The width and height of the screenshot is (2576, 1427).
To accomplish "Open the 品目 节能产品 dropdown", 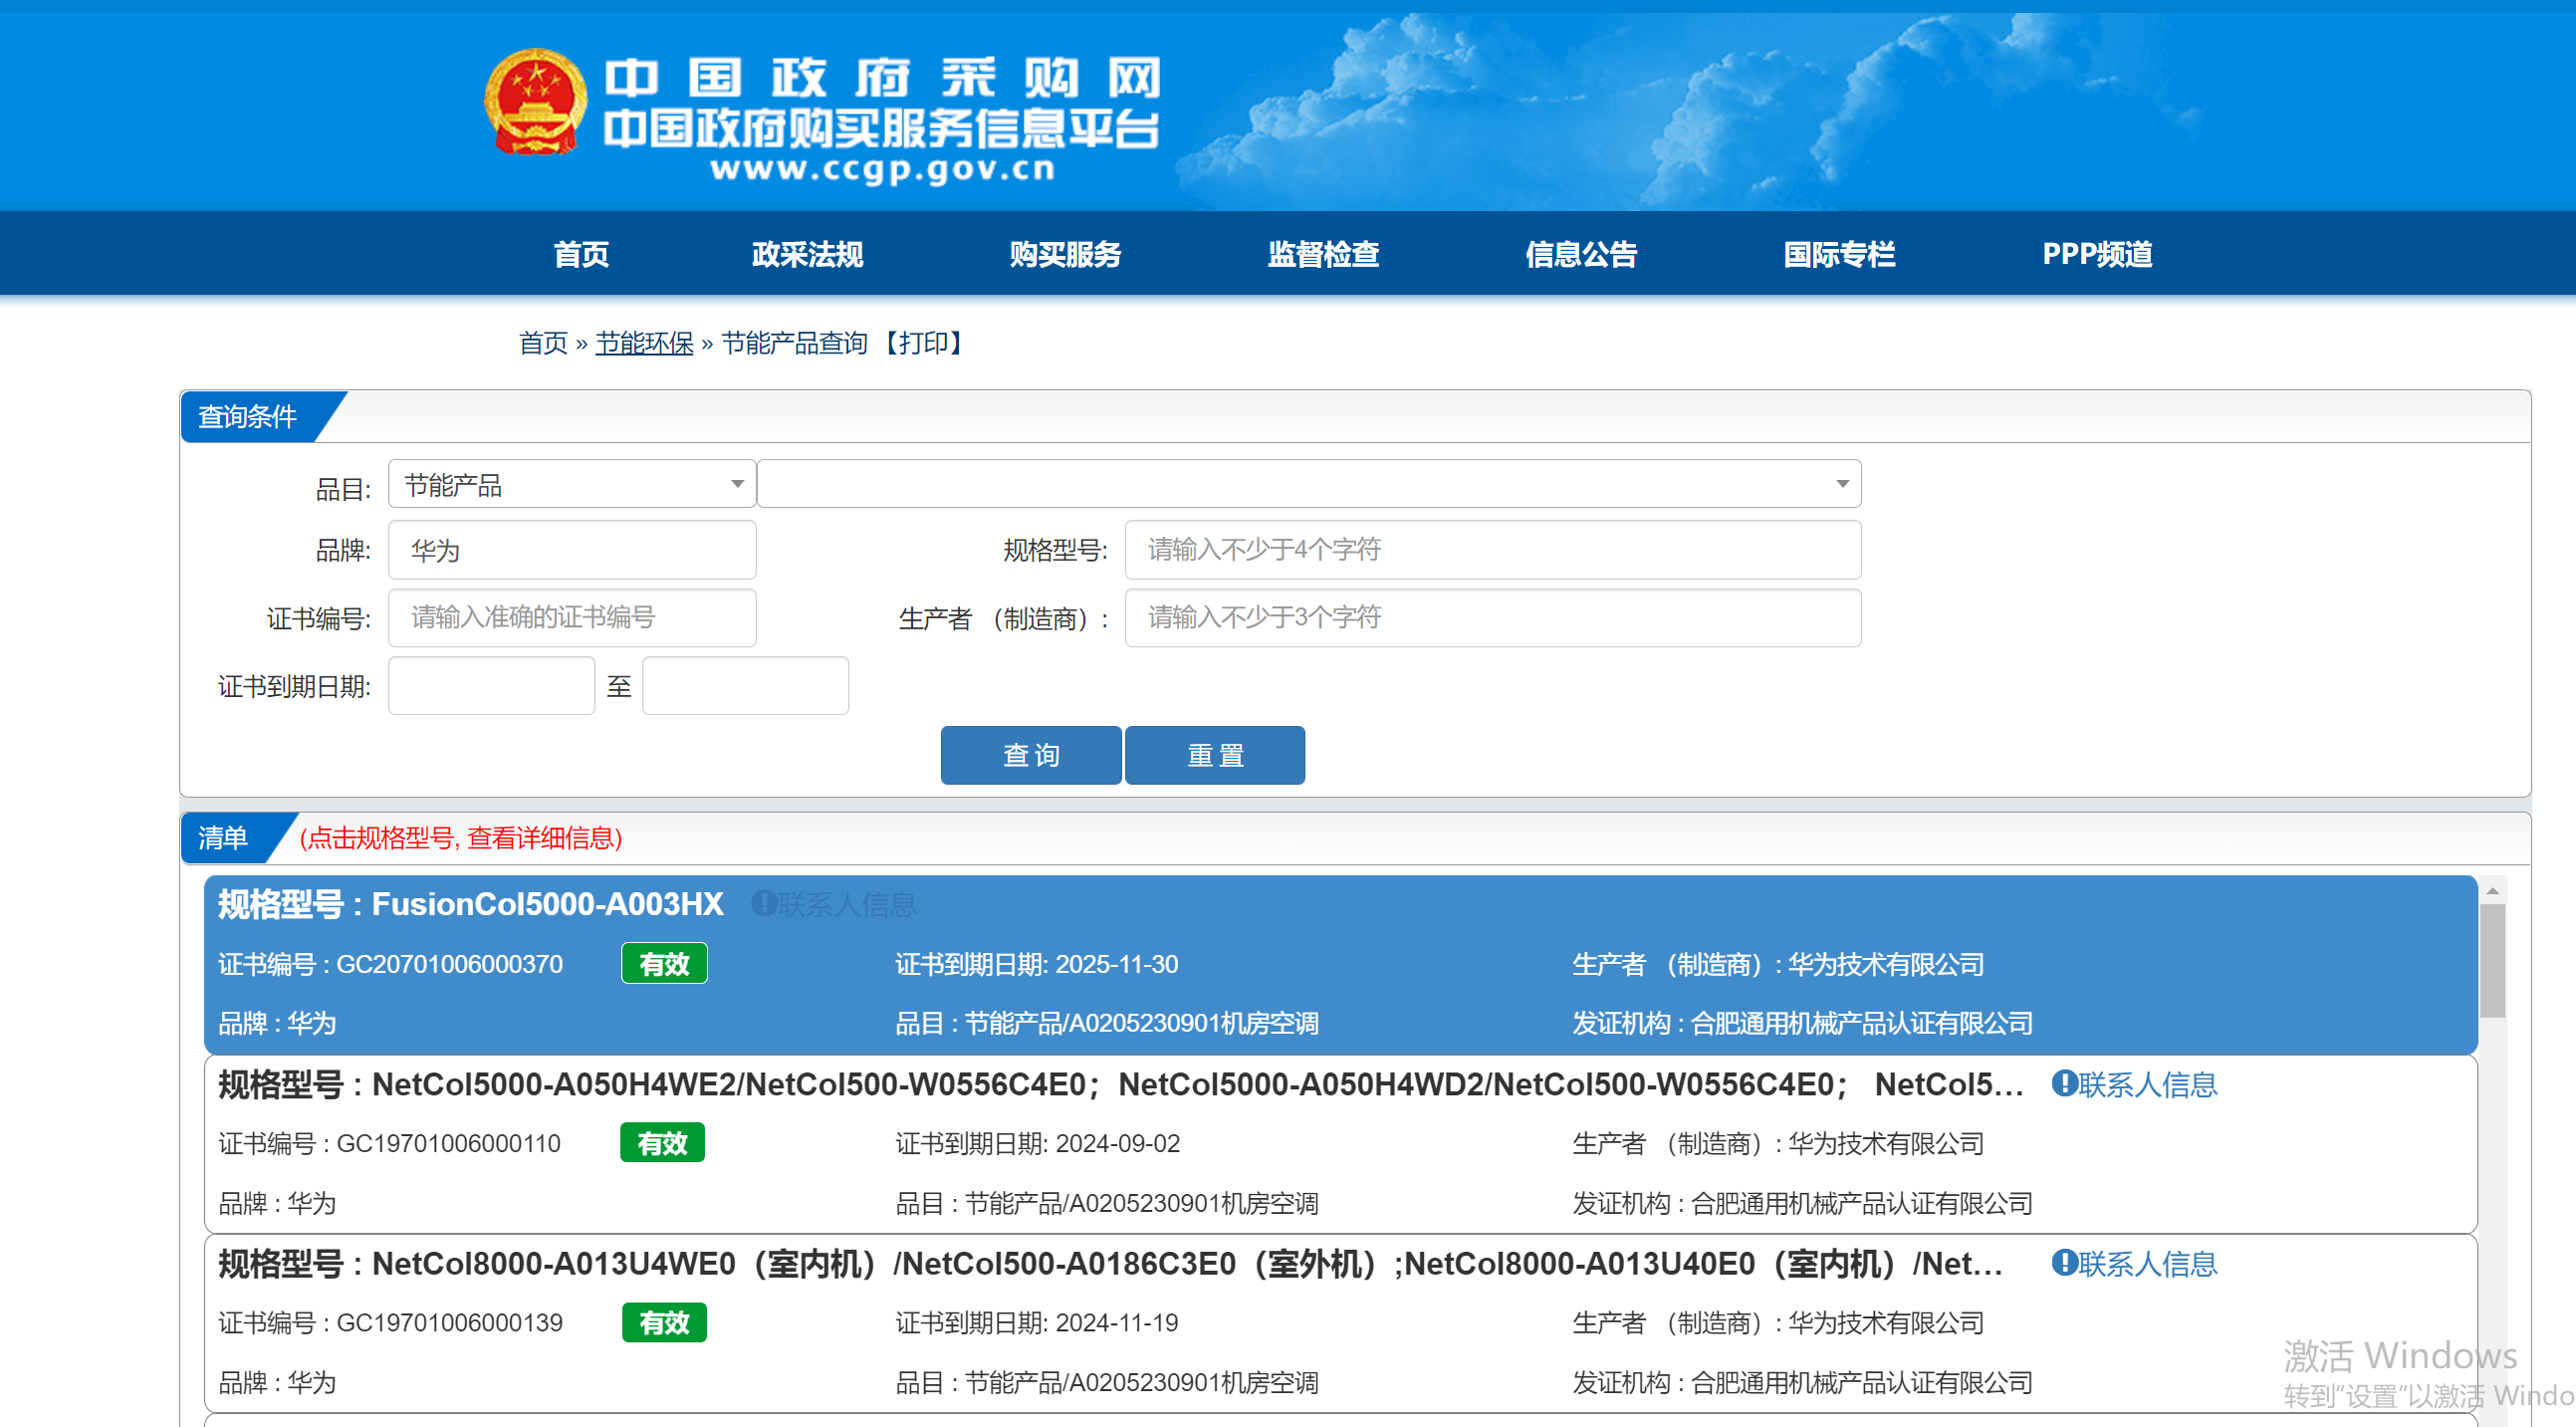I will coord(572,485).
